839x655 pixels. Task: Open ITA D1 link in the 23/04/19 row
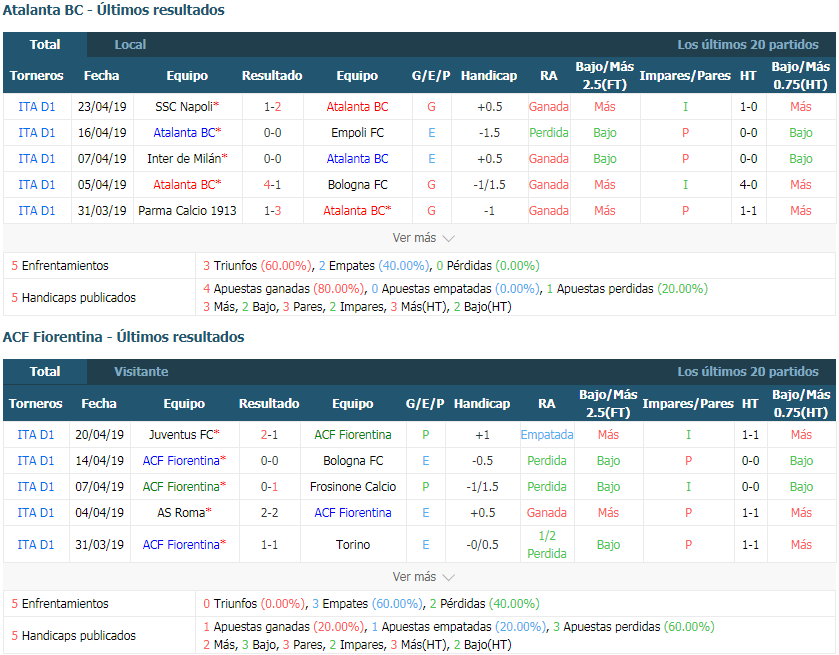(x=36, y=106)
